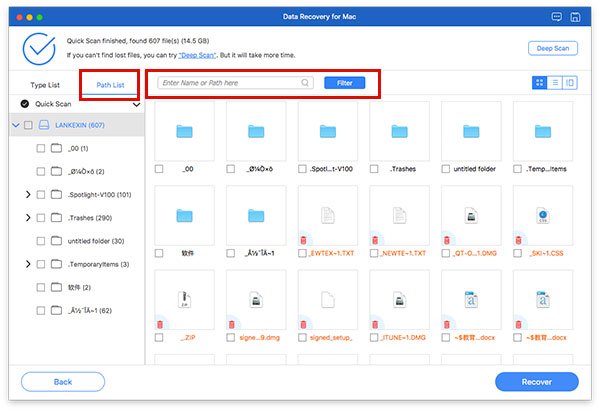Check the box under untitled folder thumbnail
This screenshot has height=411, width=600.
(445, 169)
